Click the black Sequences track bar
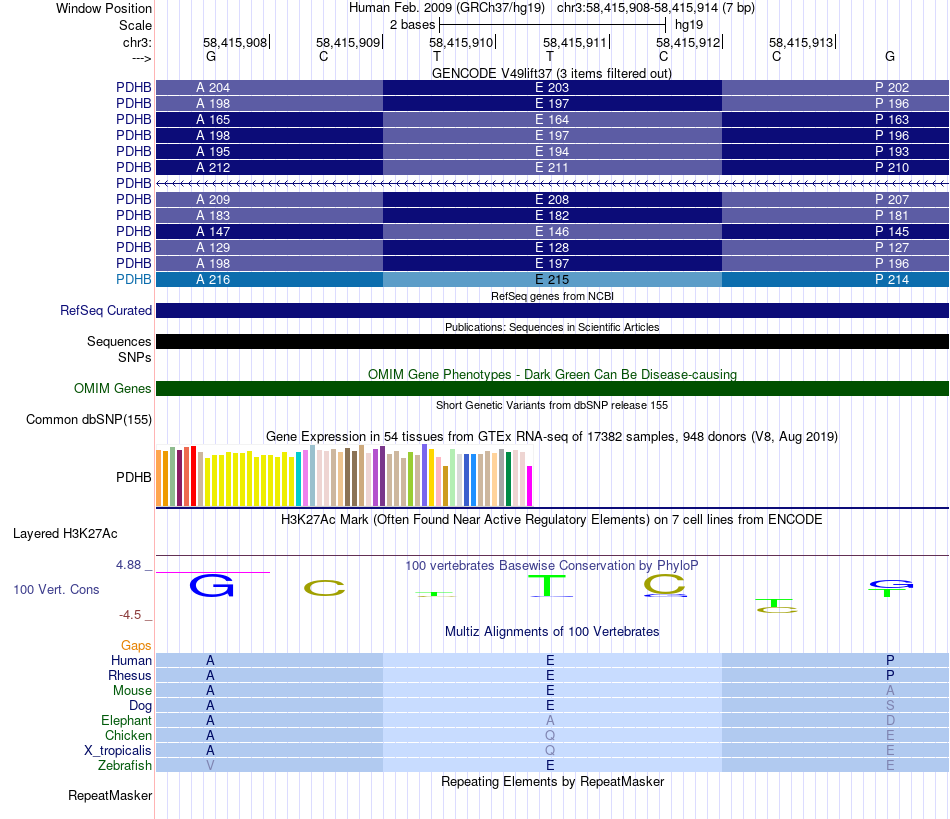The height and width of the screenshot is (819, 950). tap(552, 341)
